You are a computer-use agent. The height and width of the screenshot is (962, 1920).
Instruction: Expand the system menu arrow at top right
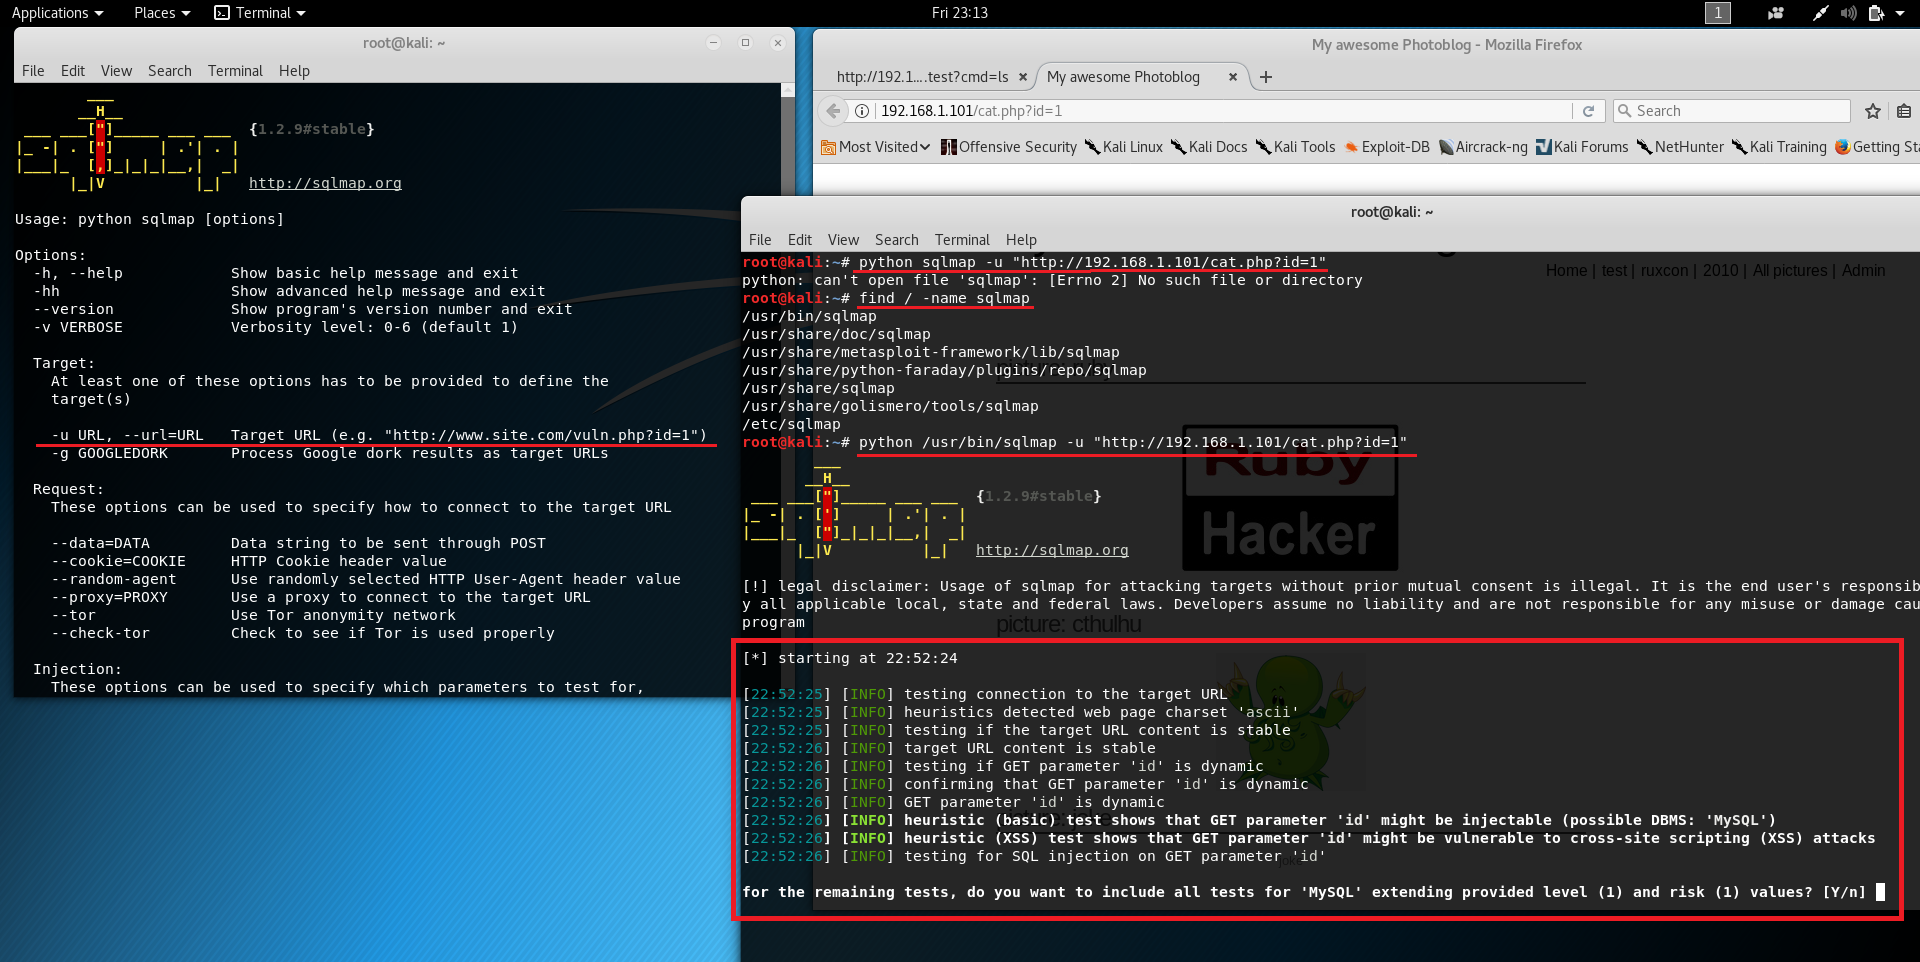(x=1900, y=13)
